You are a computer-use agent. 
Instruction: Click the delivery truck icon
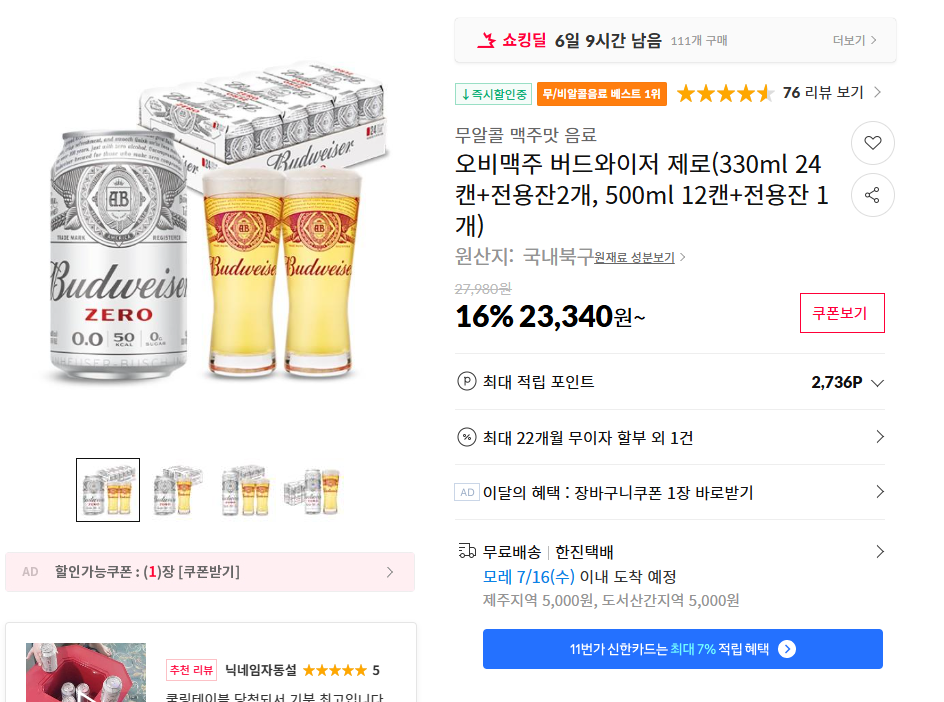pos(466,551)
